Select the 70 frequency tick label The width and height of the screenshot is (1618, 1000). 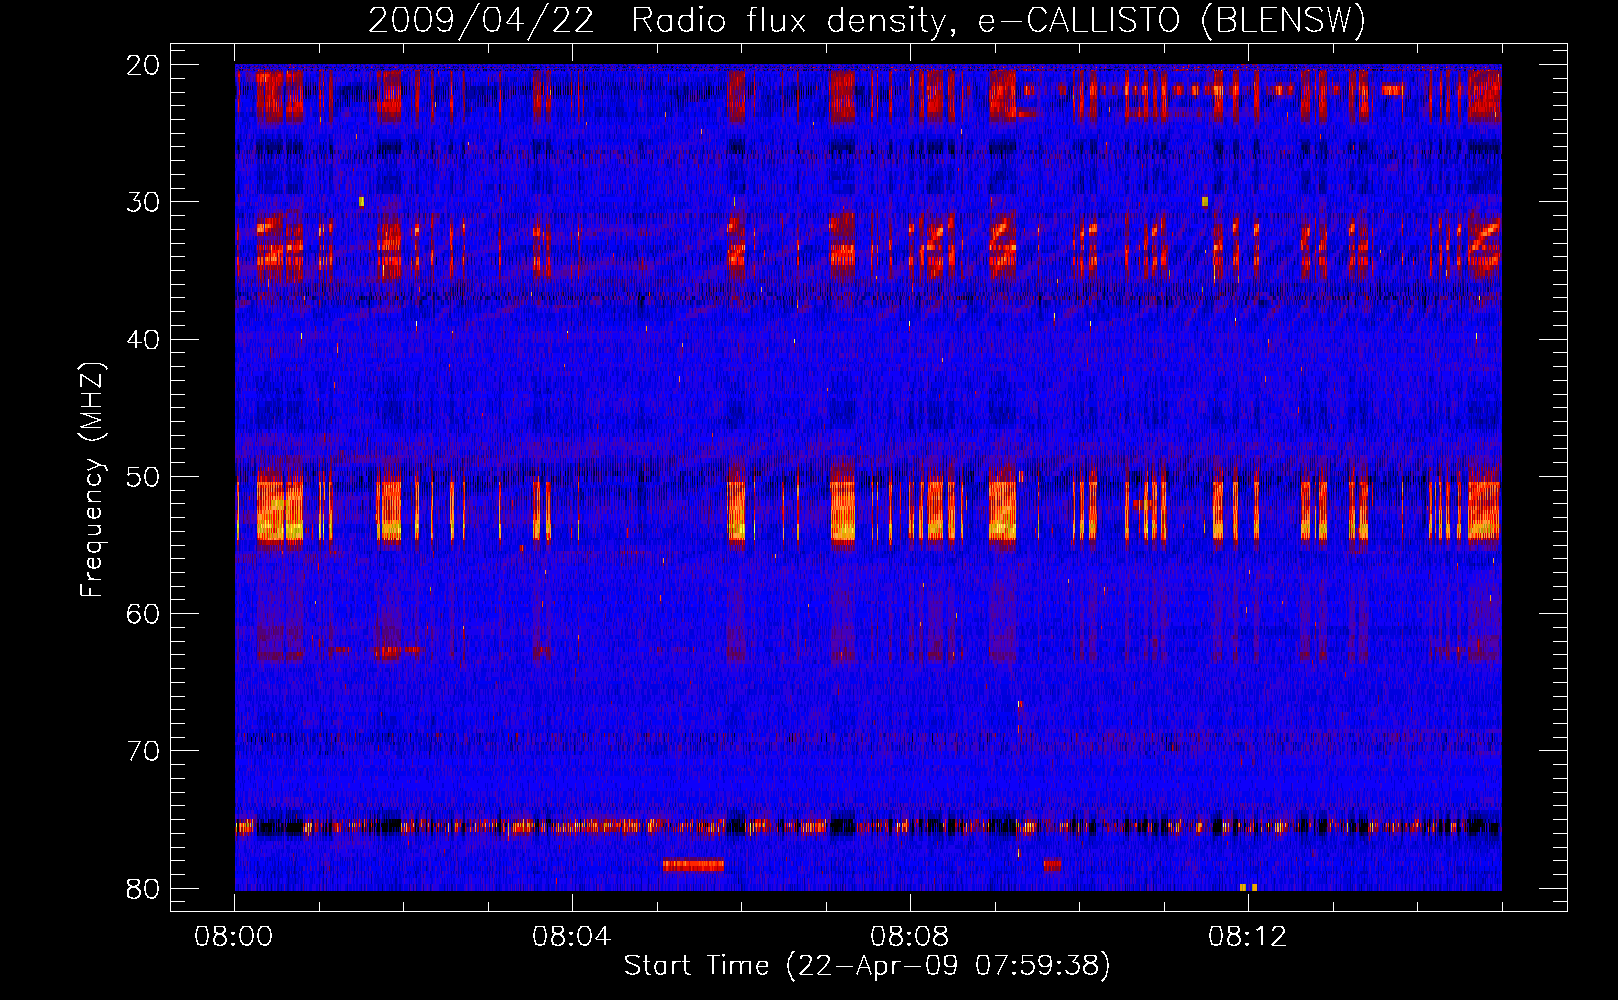[x=143, y=751]
